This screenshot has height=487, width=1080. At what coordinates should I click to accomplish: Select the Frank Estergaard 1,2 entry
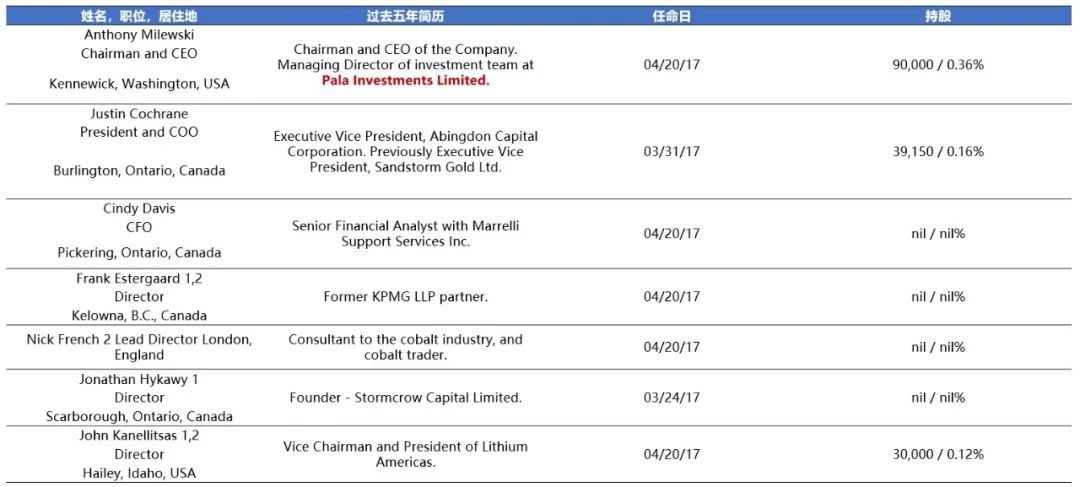click(139, 279)
